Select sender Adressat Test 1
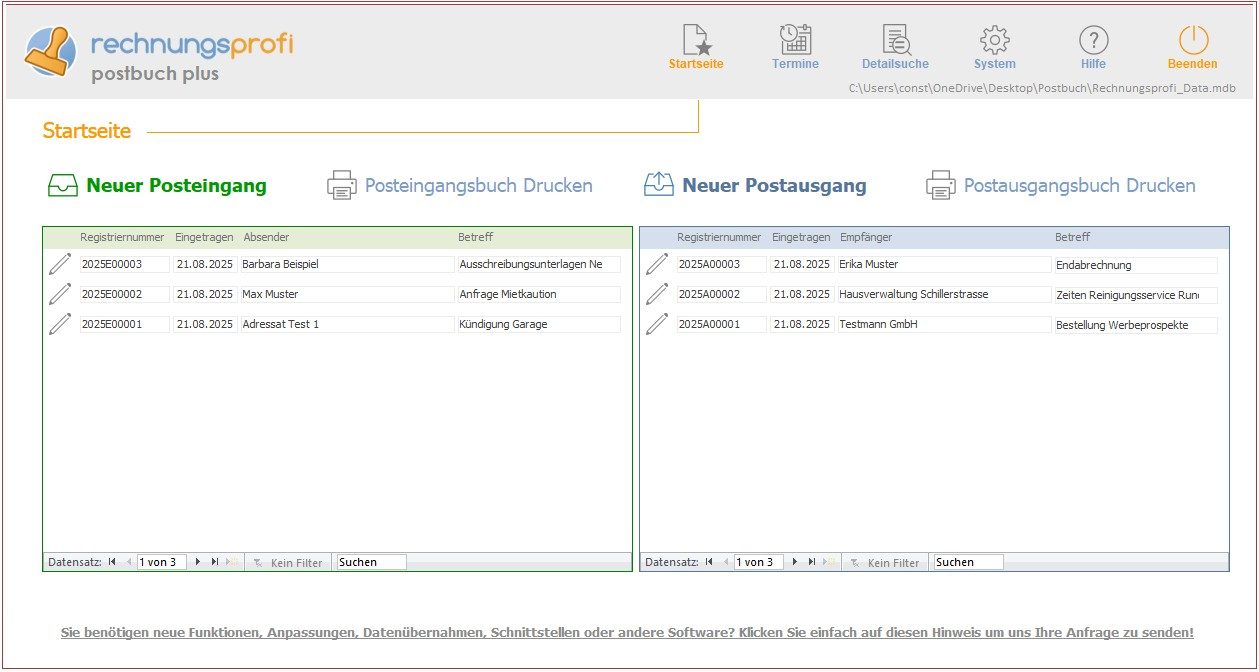The image size is (1259, 672). pos(347,324)
